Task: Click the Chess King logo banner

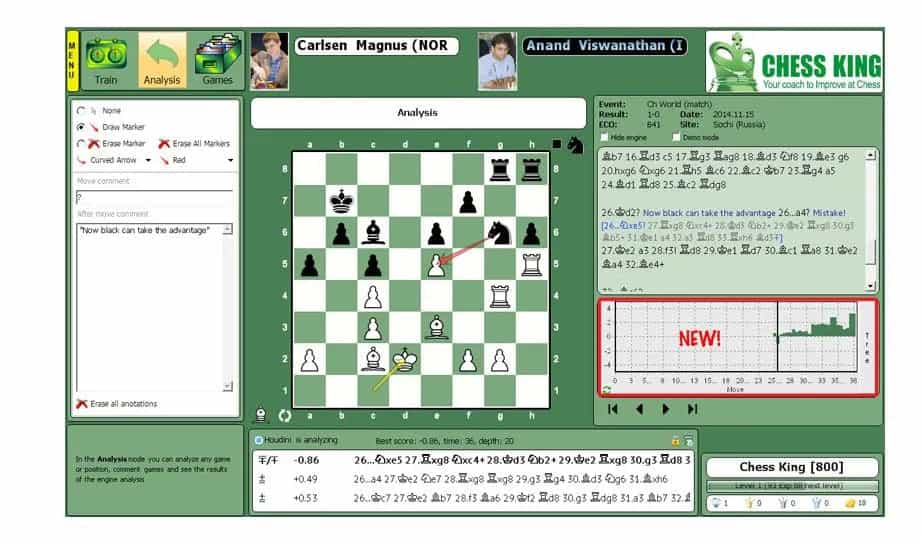Action: (794, 62)
